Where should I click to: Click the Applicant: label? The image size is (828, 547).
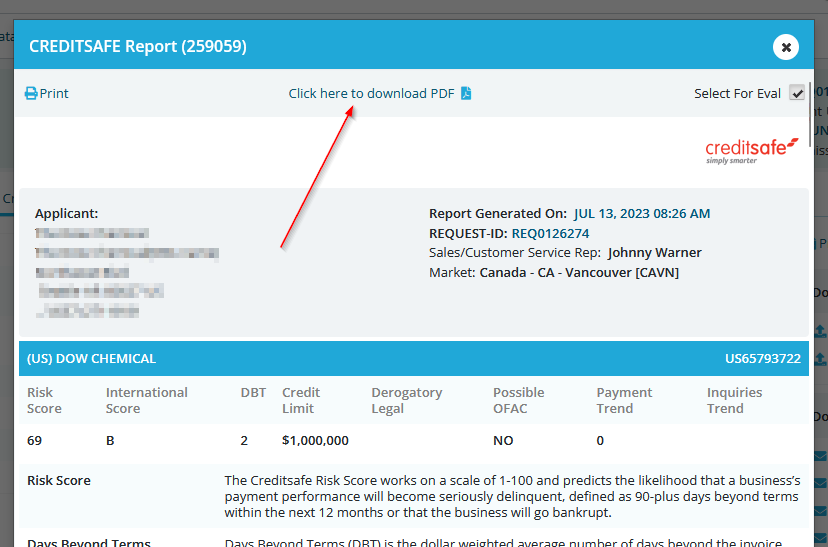[x=67, y=213]
